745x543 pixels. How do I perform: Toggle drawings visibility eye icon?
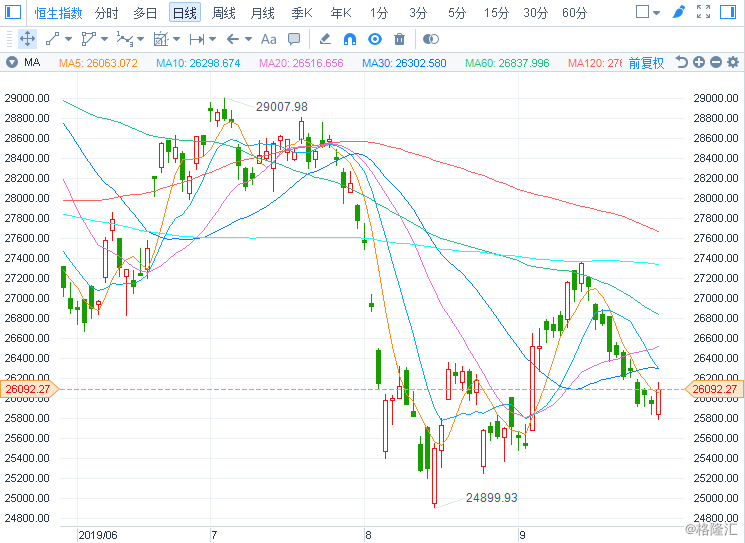pos(375,39)
